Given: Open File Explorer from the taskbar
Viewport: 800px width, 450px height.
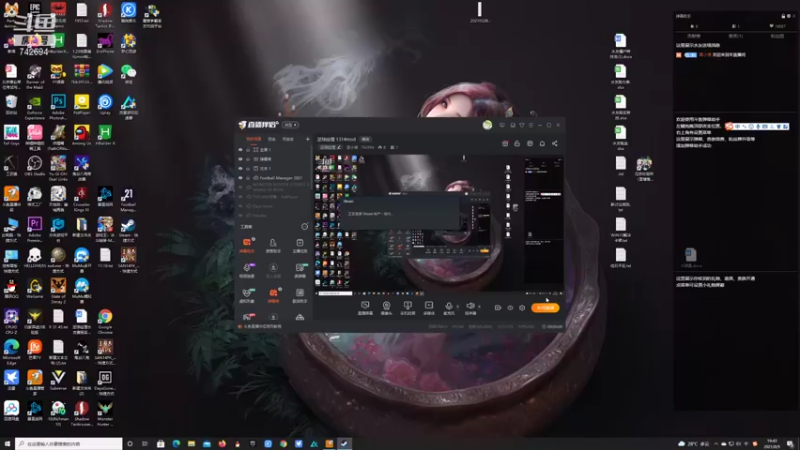Looking at the screenshot, I should [x=191, y=444].
